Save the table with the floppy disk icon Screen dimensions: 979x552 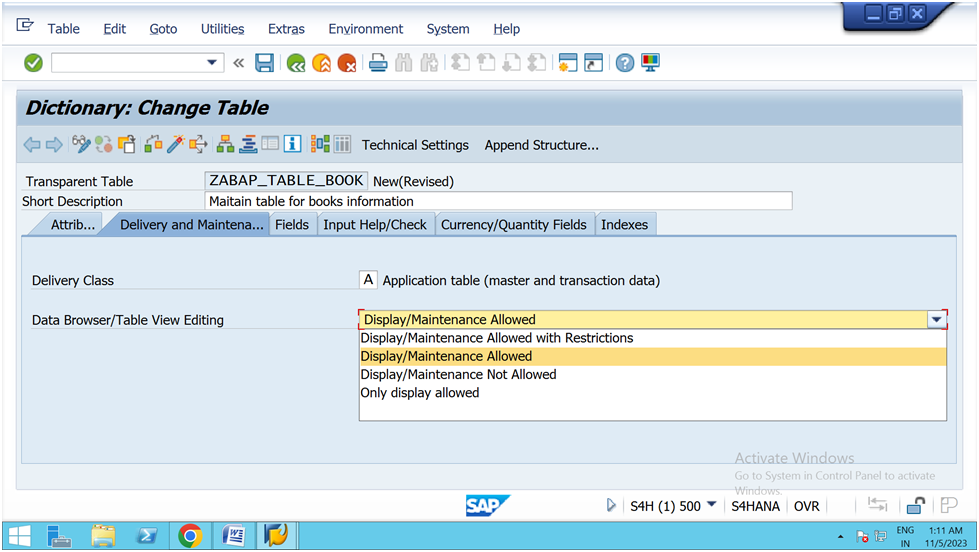pos(264,62)
